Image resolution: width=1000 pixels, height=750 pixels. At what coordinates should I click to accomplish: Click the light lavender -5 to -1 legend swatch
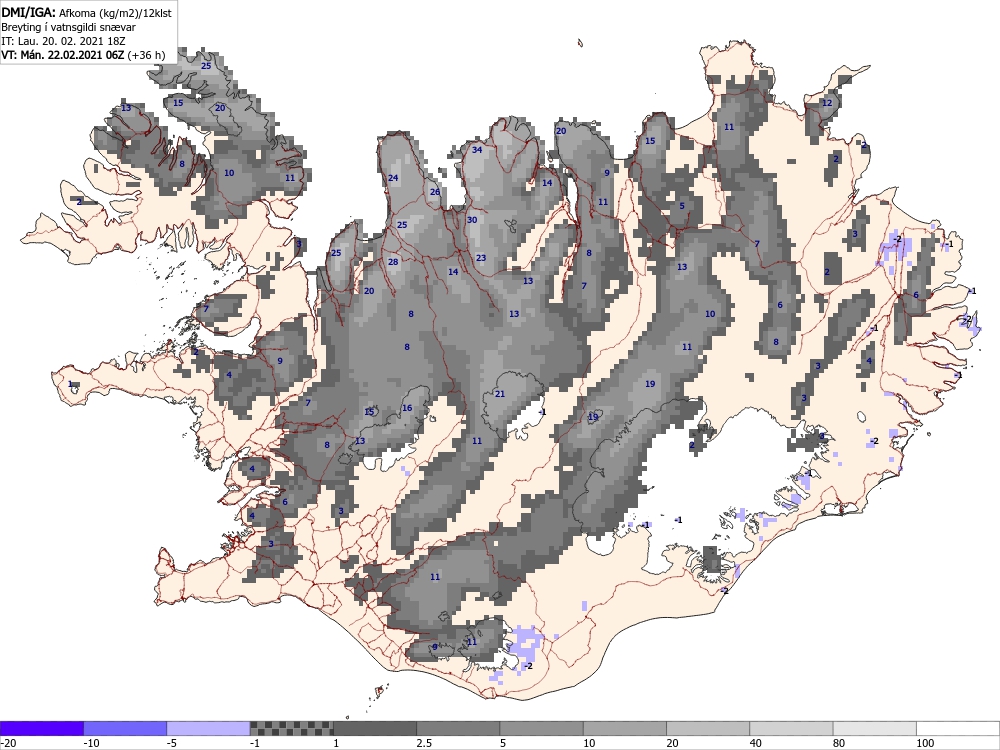pyautogui.click(x=209, y=728)
